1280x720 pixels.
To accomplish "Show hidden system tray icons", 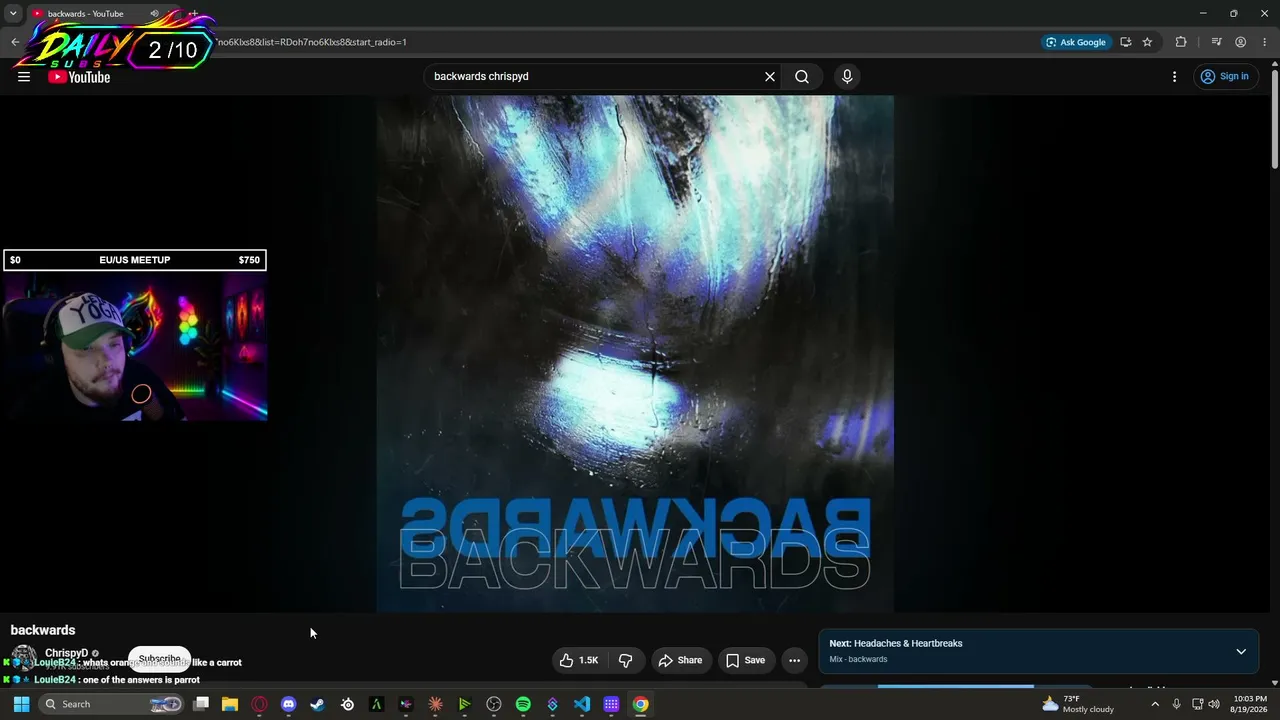I will (1155, 704).
